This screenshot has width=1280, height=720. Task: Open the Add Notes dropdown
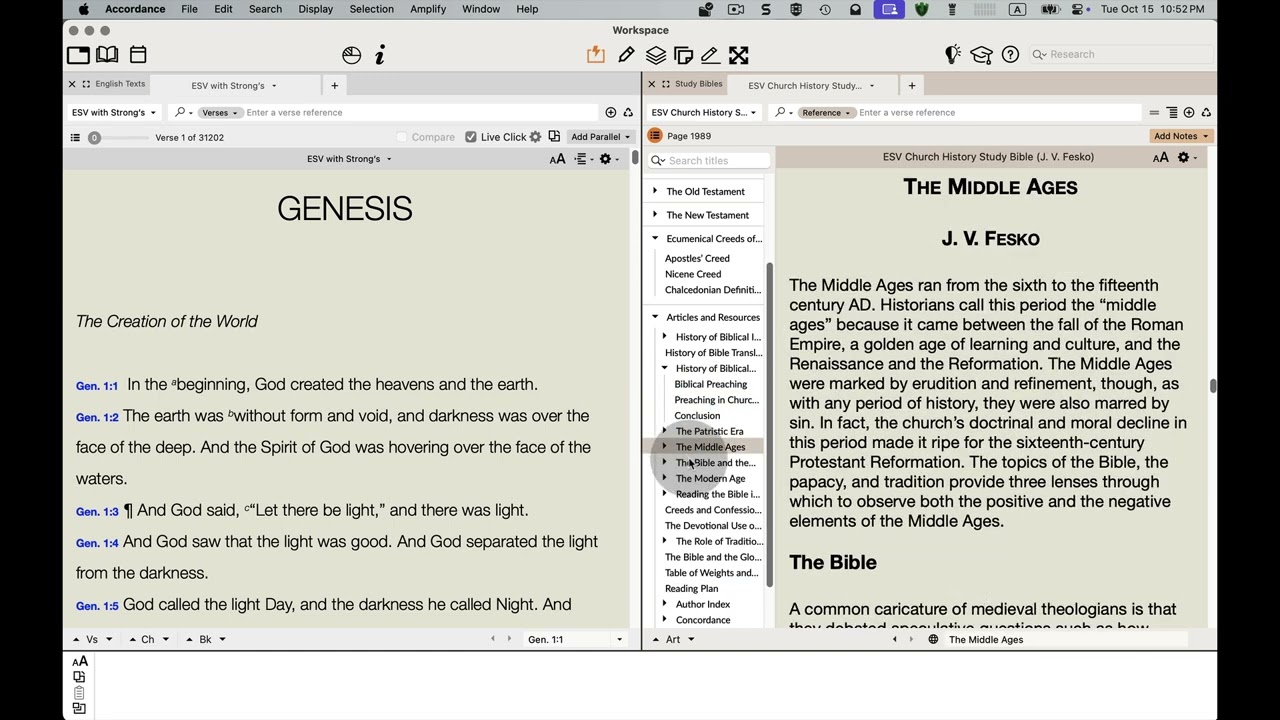click(1180, 136)
